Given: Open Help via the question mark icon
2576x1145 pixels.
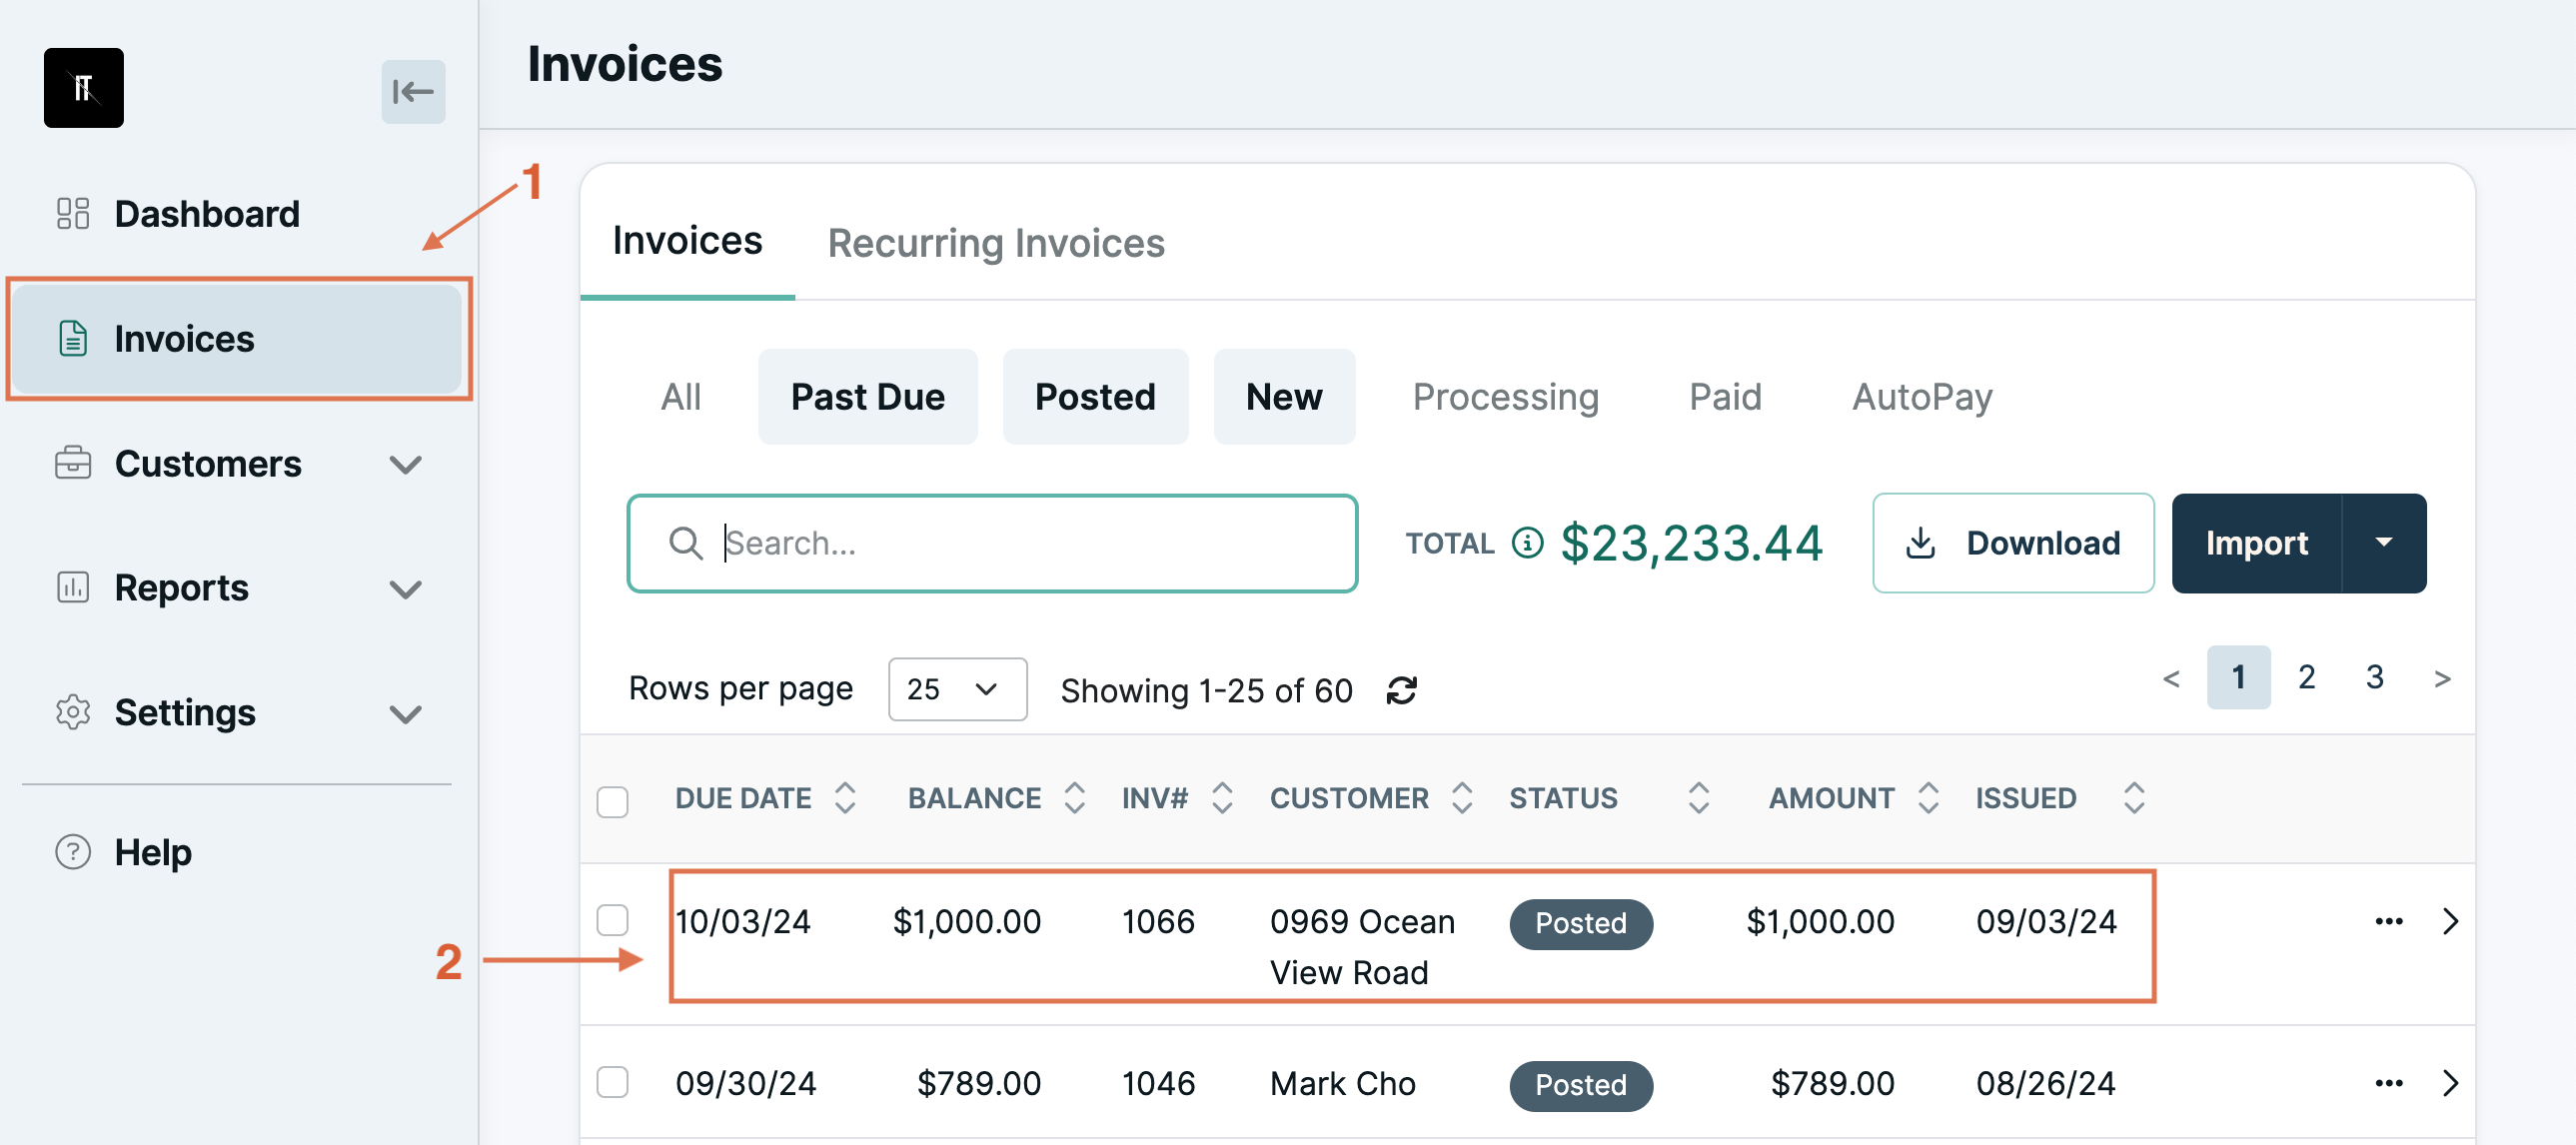Looking at the screenshot, I should [72, 852].
